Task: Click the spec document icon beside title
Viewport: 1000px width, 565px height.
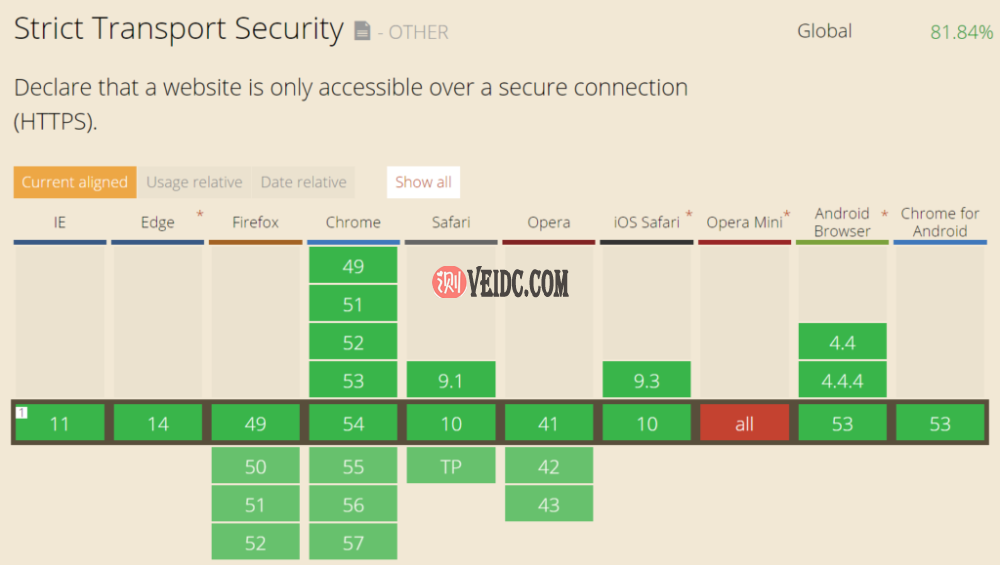Action: coord(362,32)
